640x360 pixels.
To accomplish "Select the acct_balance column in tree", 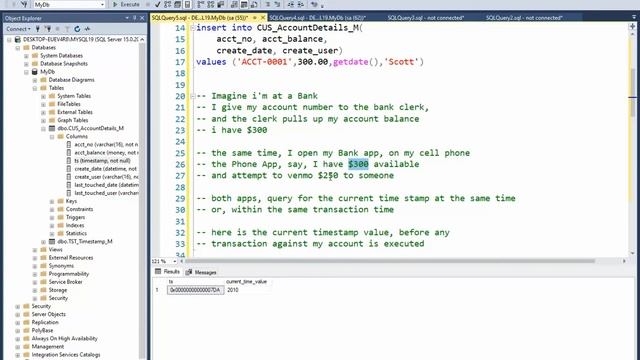I will [106, 153].
